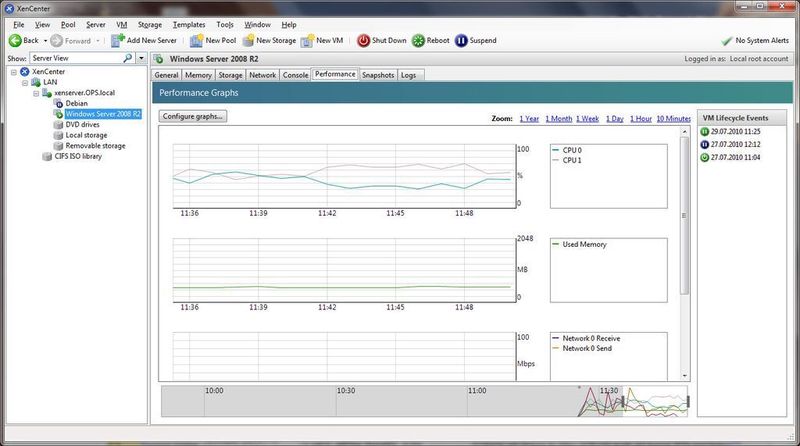Collapse the LAN pool node
The image size is (800, 446).
pyautogui.click(x=24, y=83)
